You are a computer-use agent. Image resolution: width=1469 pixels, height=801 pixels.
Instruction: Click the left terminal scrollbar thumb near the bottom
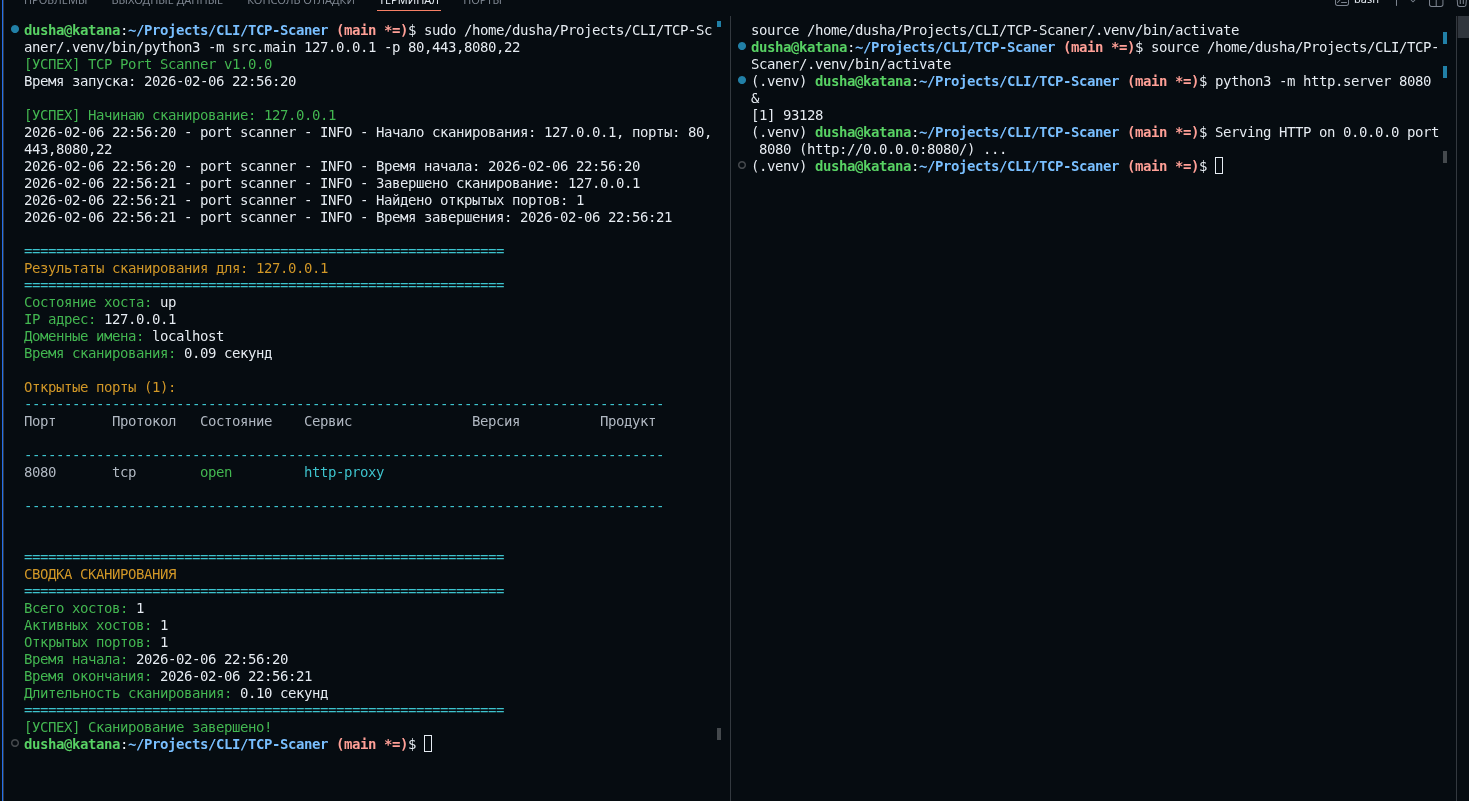719,734
